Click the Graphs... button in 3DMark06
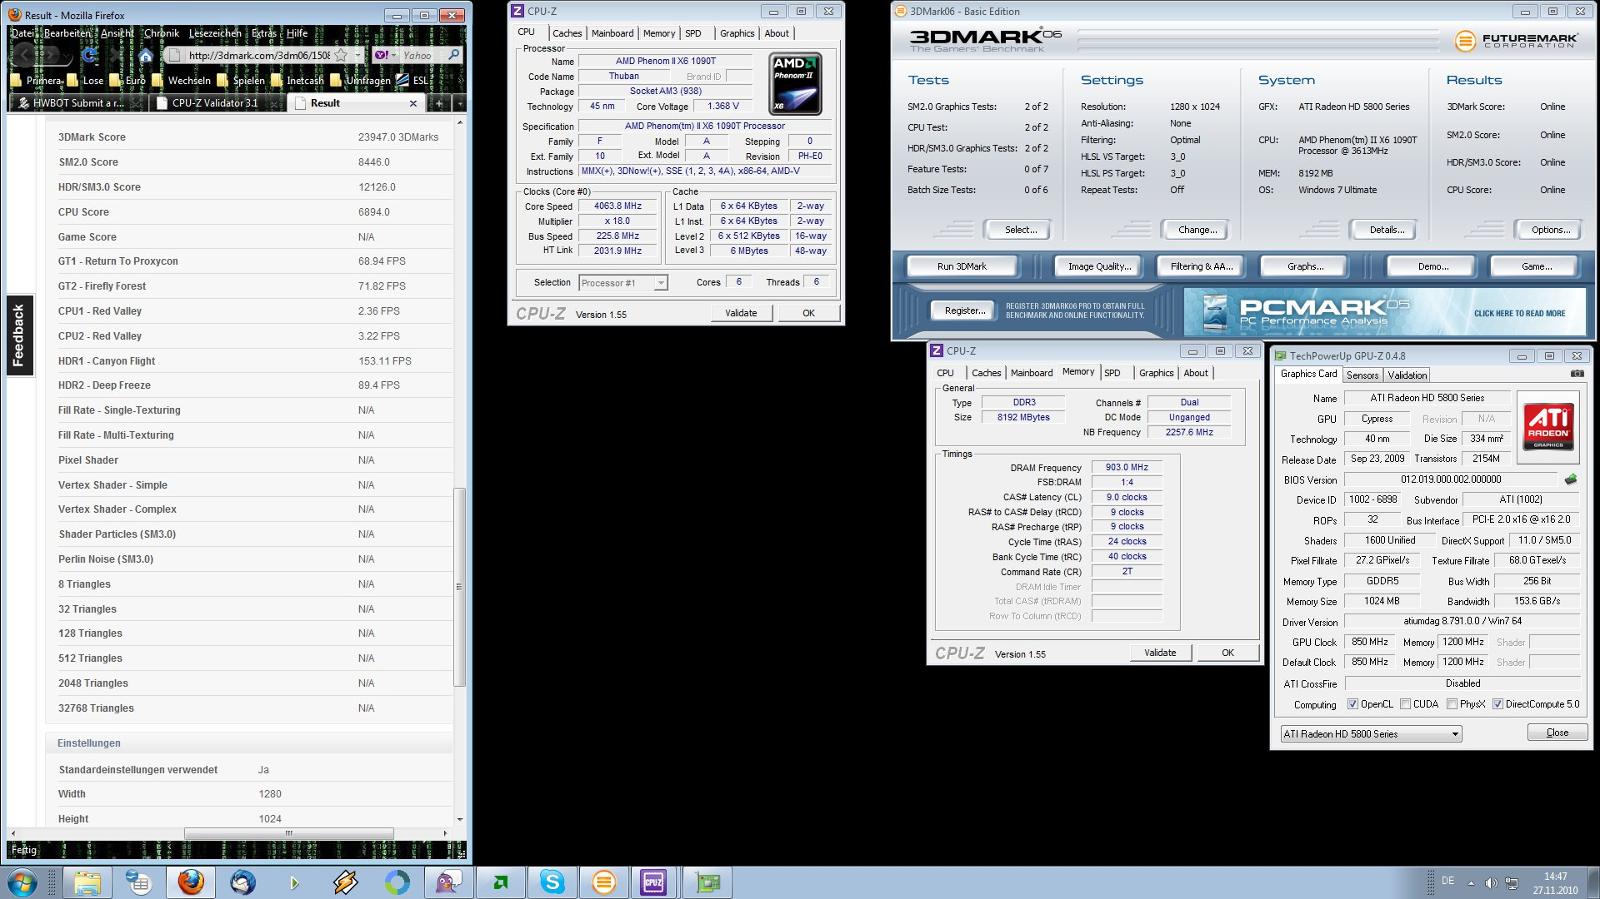The width and height of the screenshot is (1600, 899). [x=1304, y=266]
